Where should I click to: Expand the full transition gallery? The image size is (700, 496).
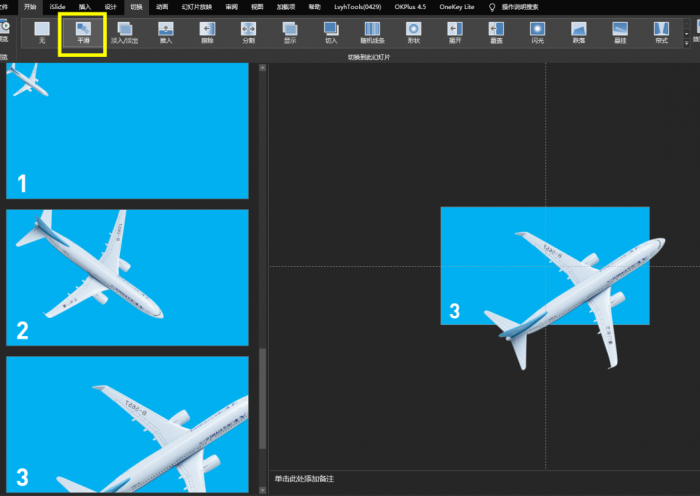pos(687,43)
